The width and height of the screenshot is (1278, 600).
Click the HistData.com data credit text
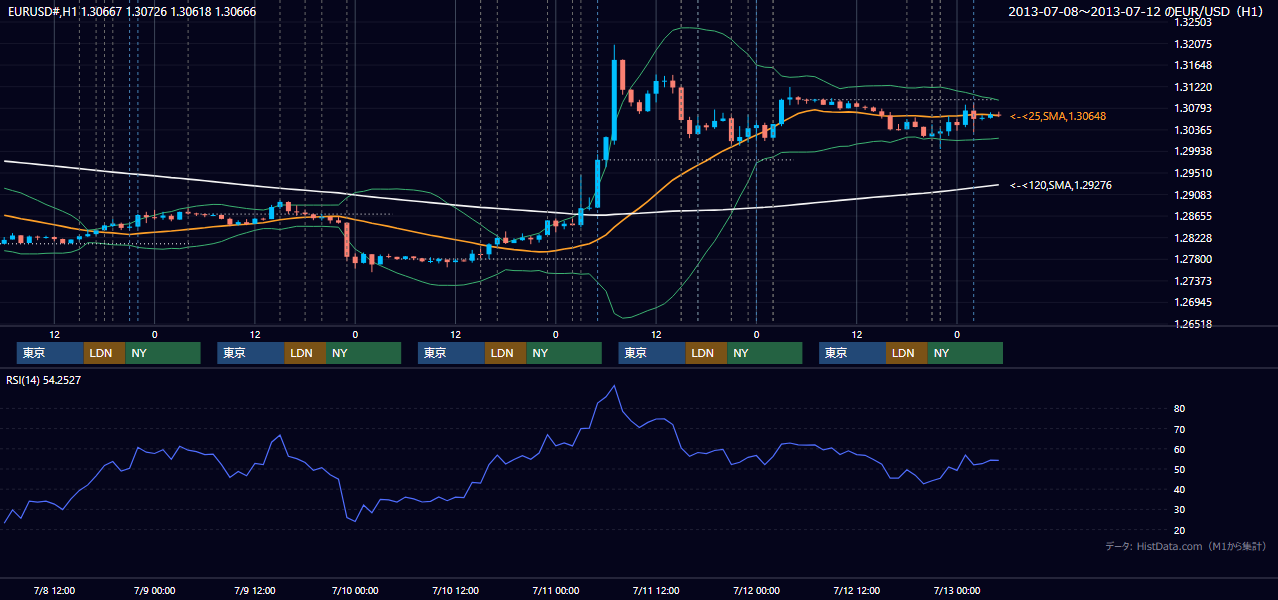(x=1186, y=546)
